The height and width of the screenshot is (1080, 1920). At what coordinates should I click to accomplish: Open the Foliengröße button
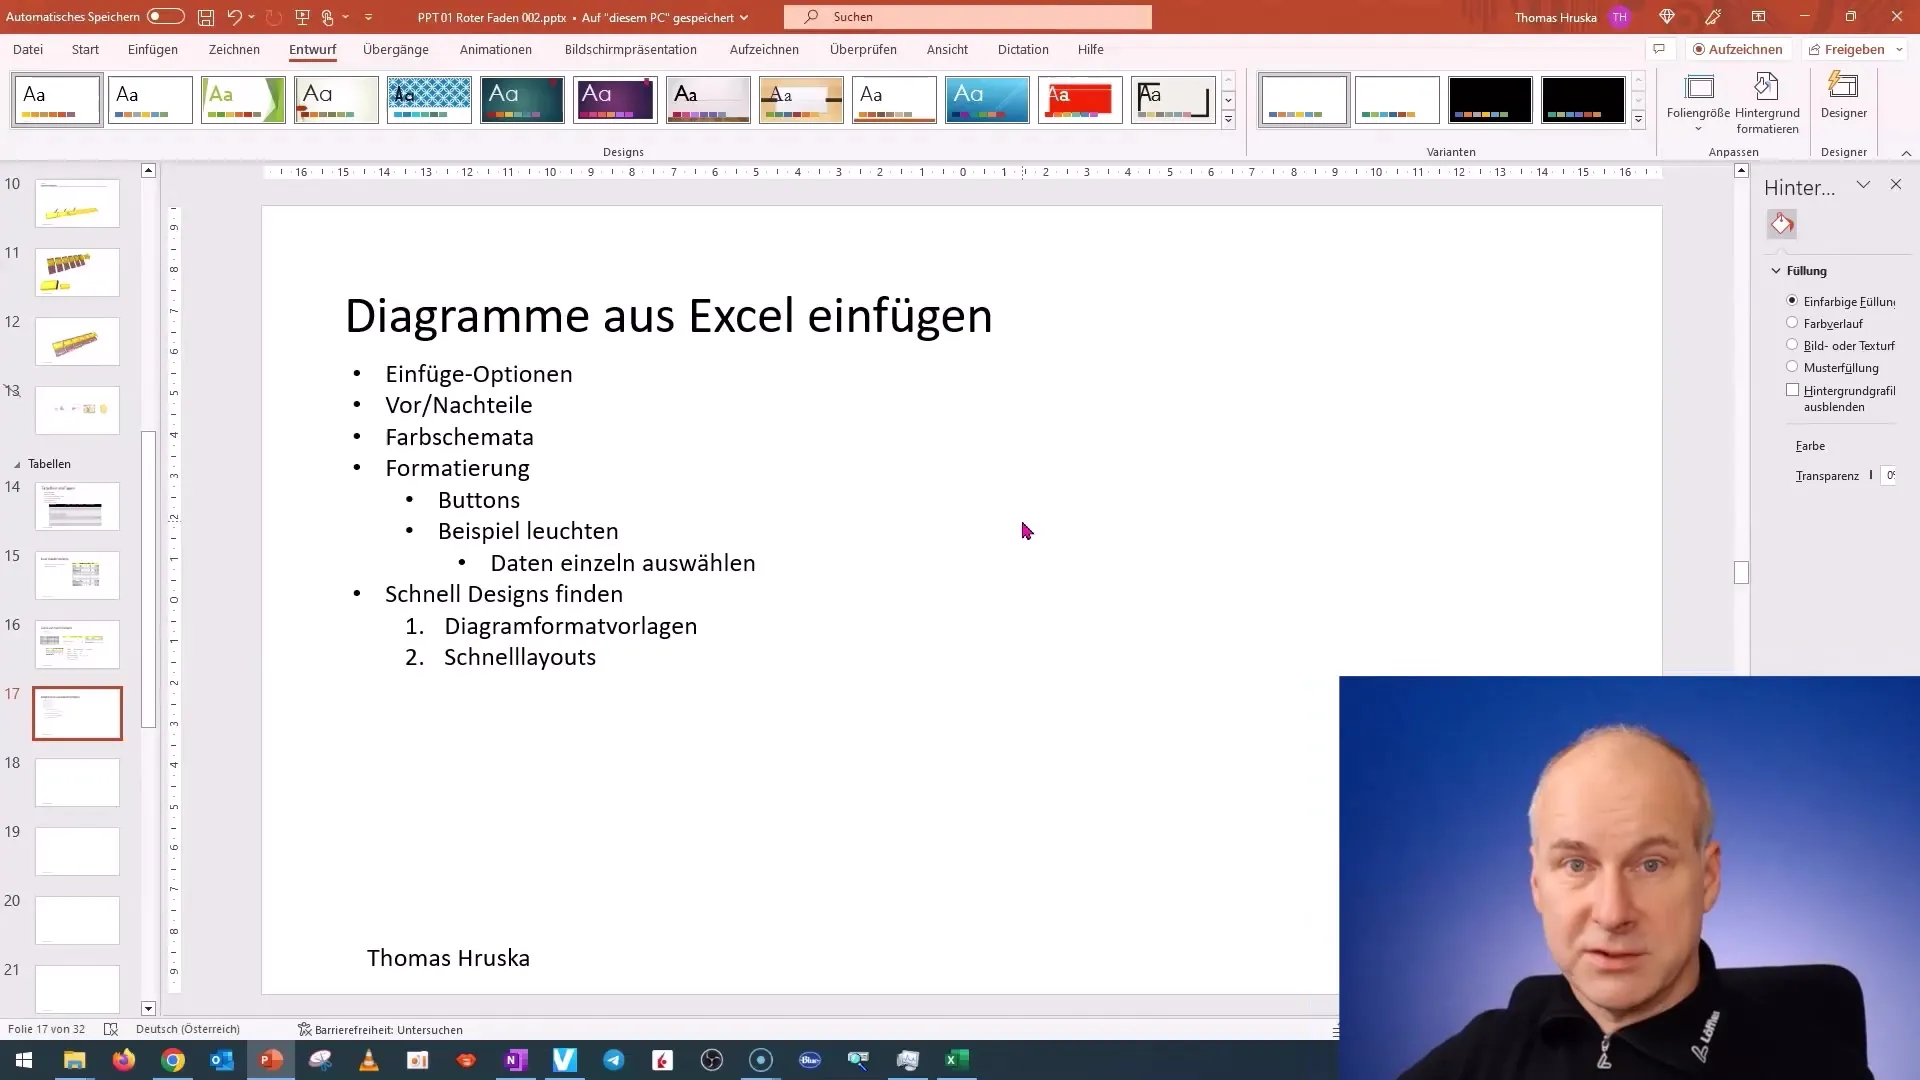point(1698,104)
